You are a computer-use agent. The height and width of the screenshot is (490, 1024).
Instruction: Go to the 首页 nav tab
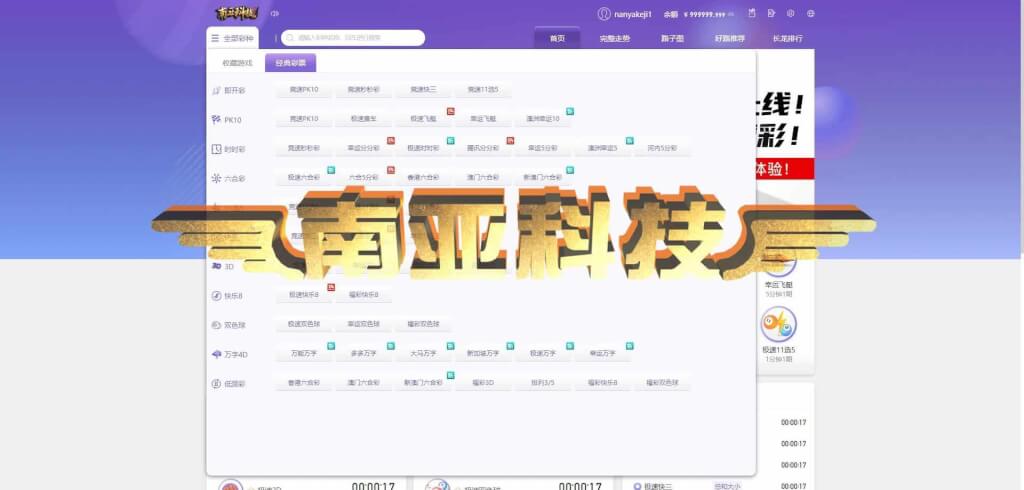pyautogui.click(x=557, y=39)
